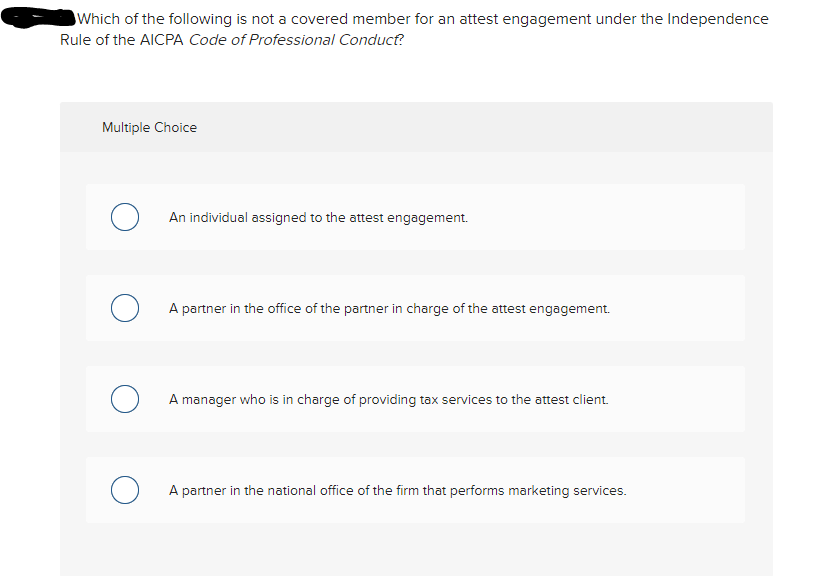Select radio button for tax services manager answer

click(125, 400)
